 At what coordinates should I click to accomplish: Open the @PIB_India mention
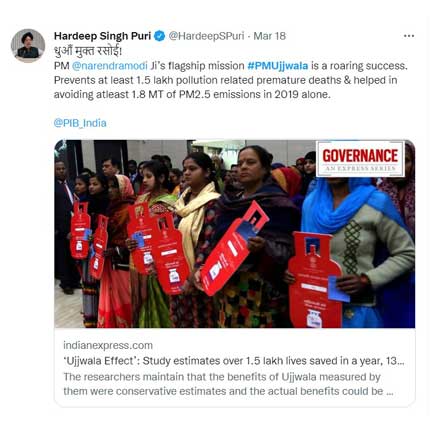(80, 123)
